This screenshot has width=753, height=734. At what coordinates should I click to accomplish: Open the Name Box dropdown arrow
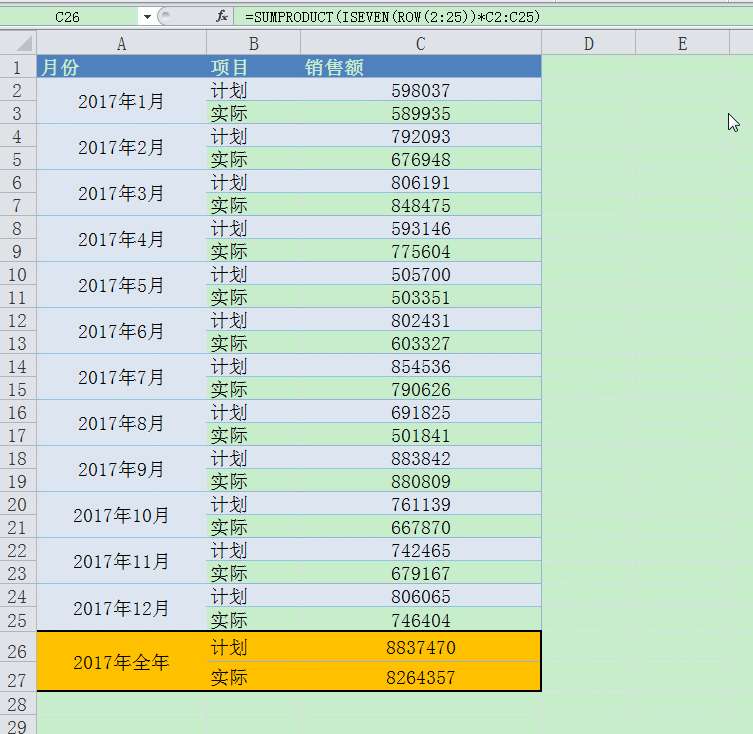click(147, 17)
